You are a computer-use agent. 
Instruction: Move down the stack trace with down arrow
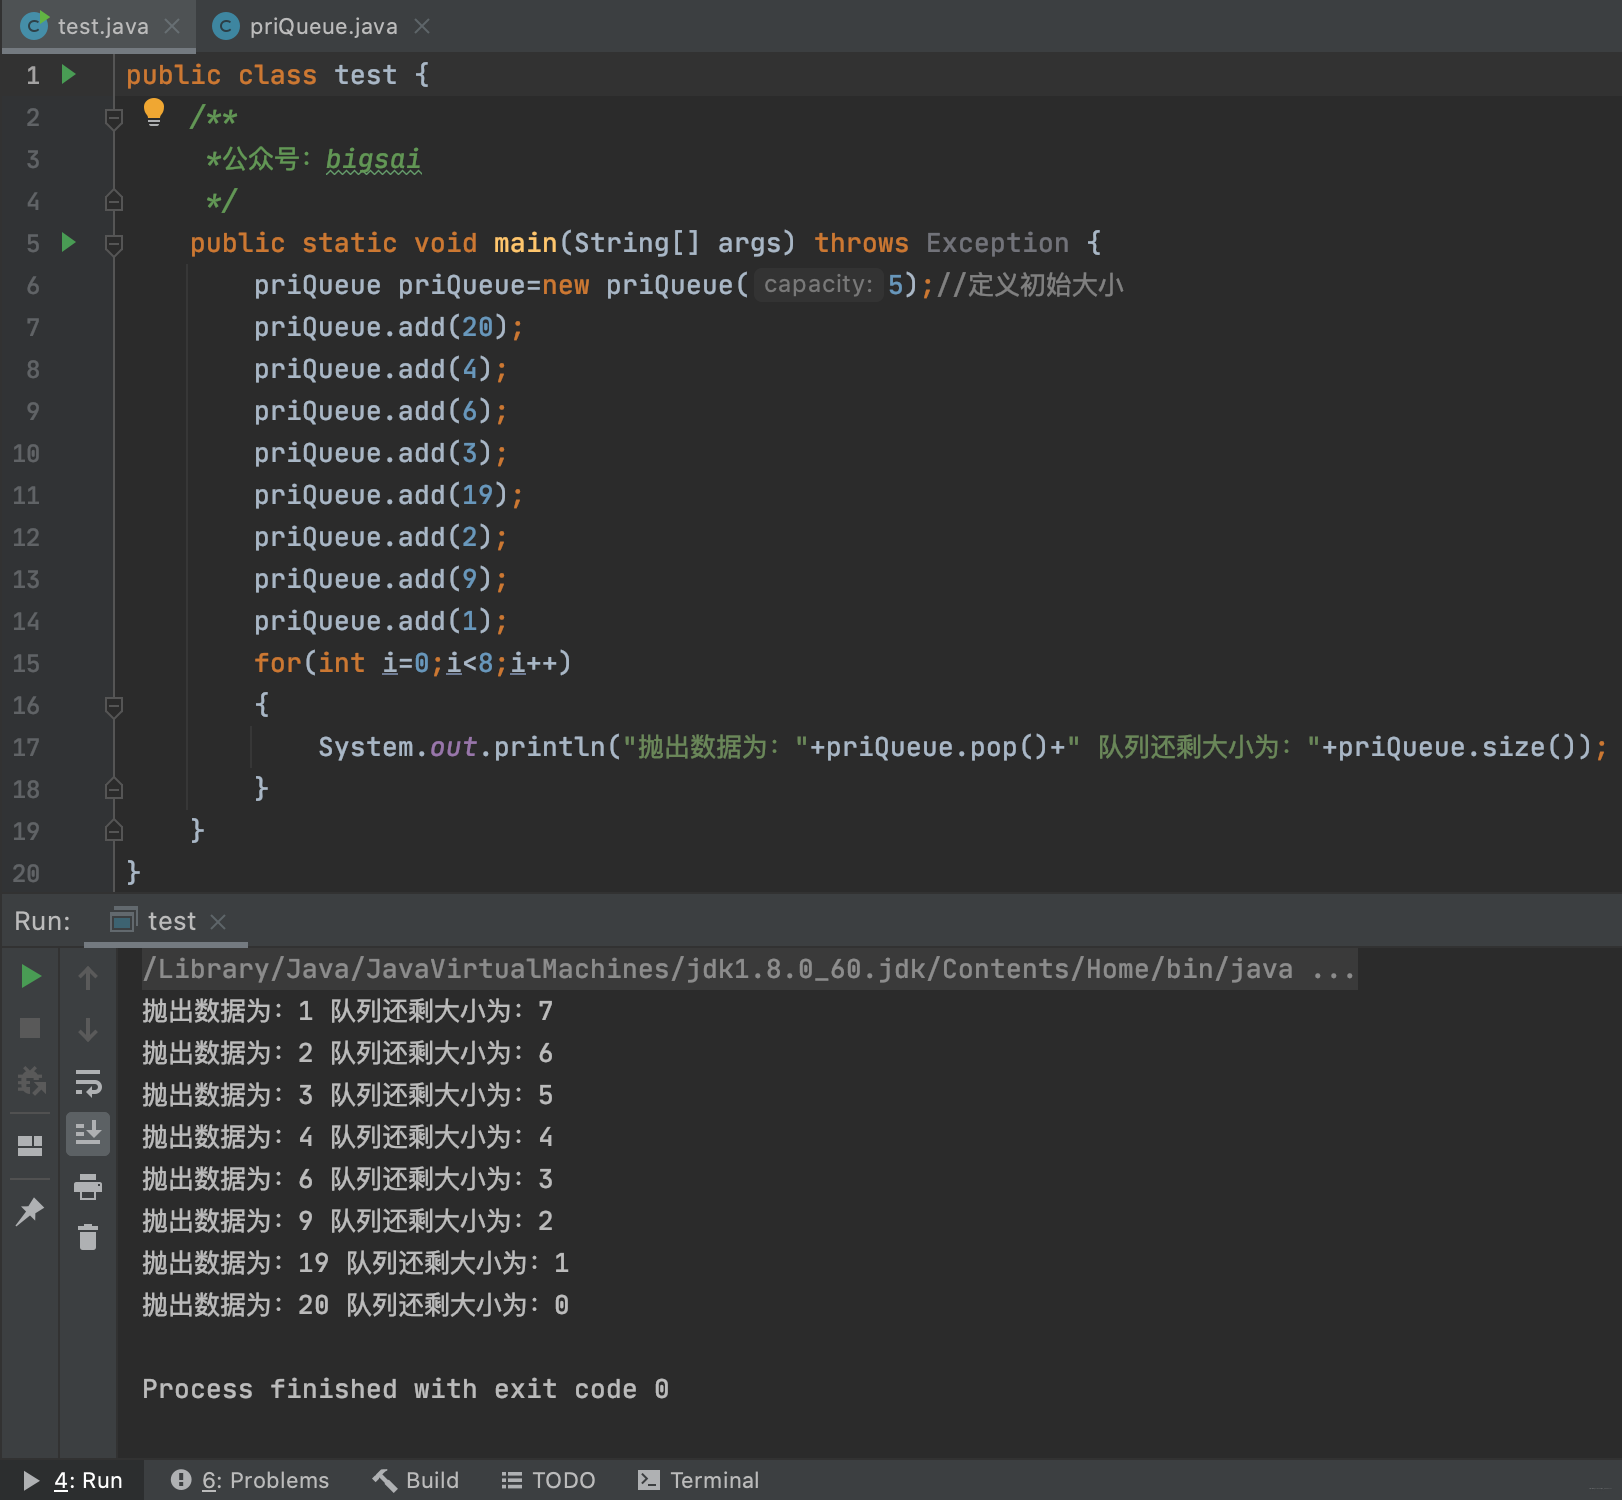(88, 1029)
